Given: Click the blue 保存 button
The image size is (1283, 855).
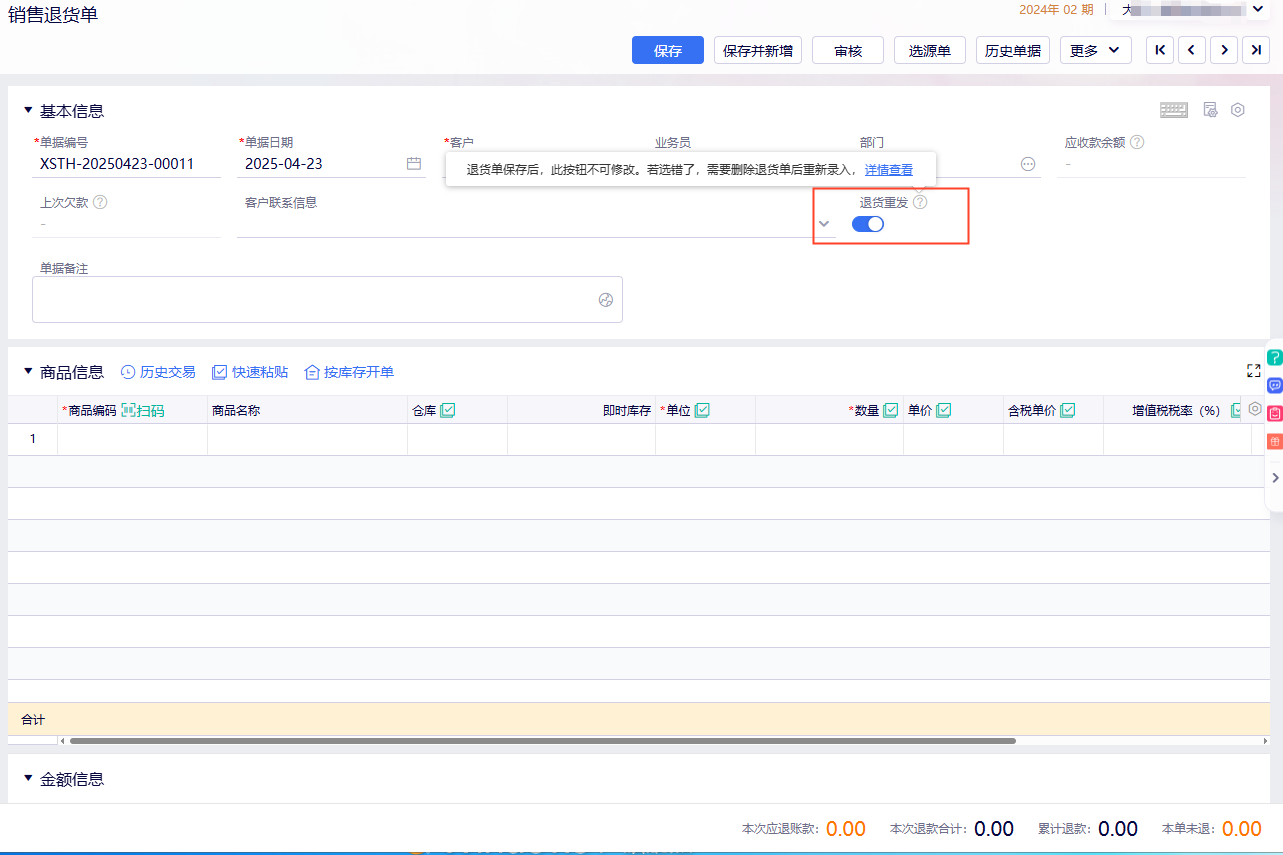Looking at the screenshot, I should point(668,50).
